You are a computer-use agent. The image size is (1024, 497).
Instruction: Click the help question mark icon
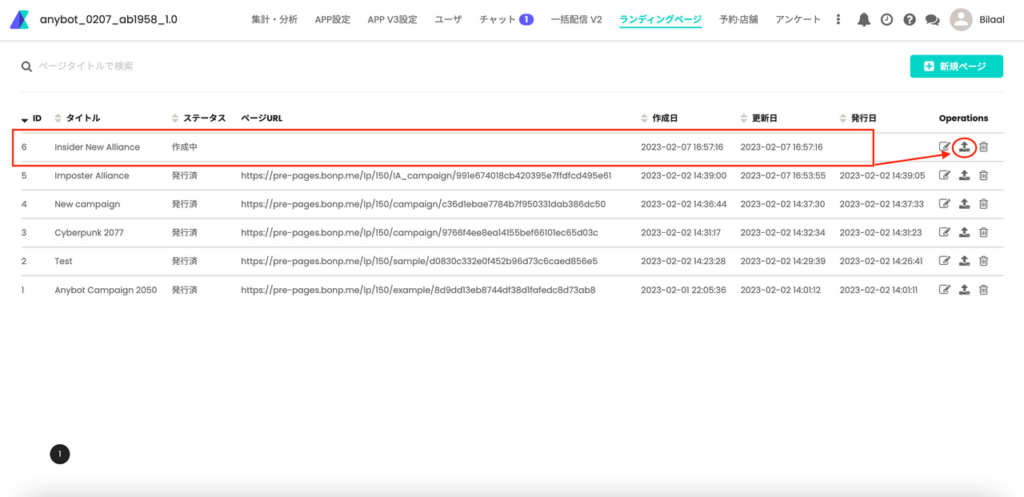tap(909, 19)
